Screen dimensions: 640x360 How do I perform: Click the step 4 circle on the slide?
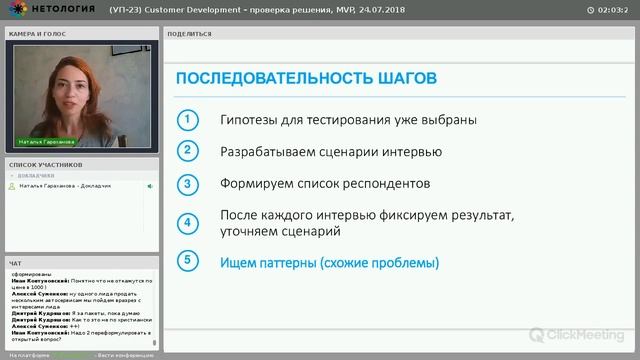click(x=188, y=223)
